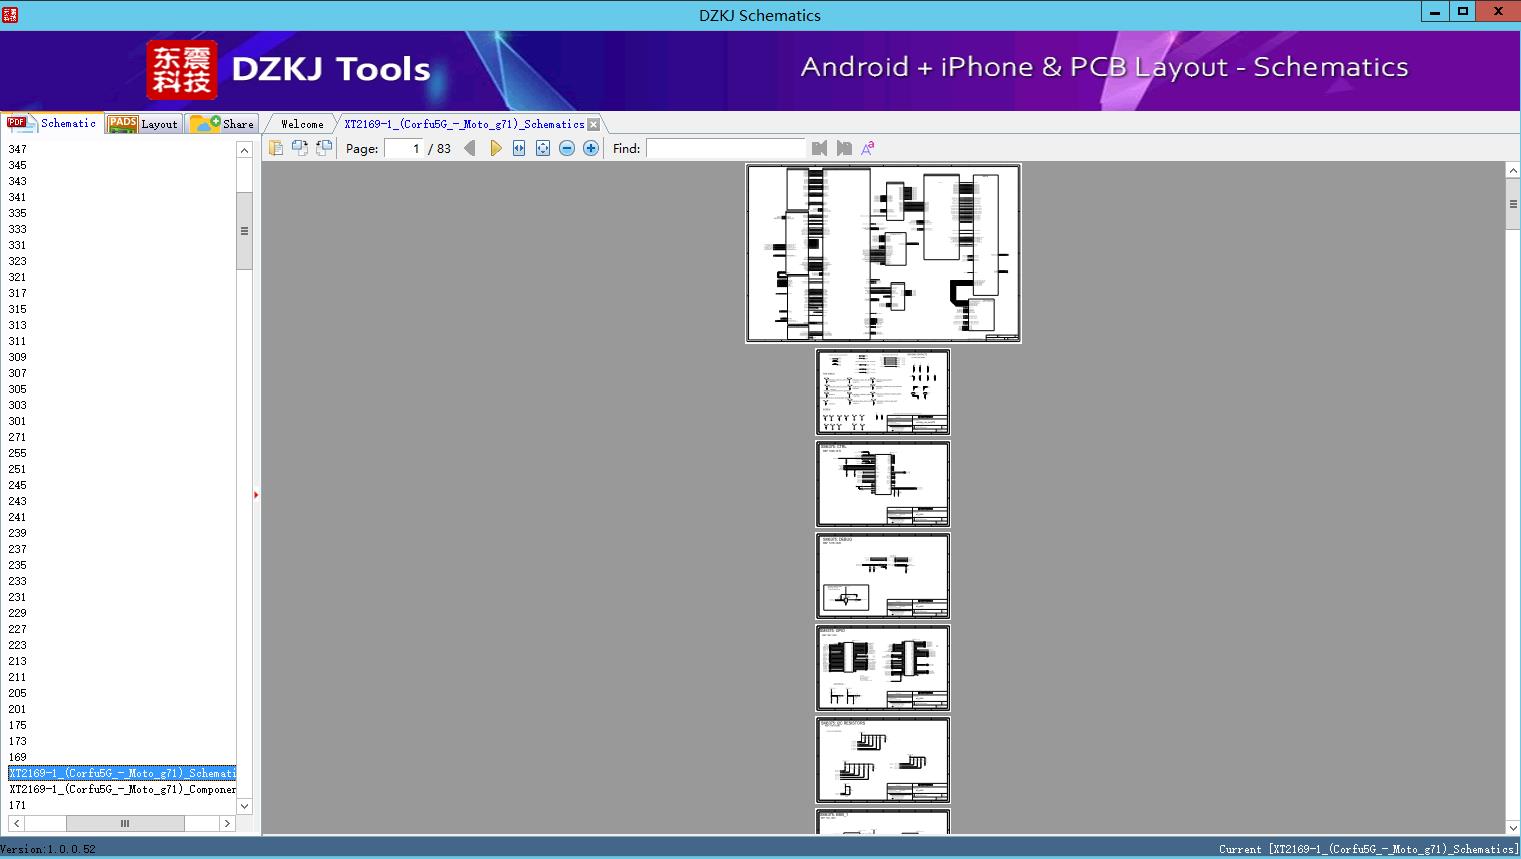1521x859 pixels.
Task: Select list item 347
Action: 18,149
